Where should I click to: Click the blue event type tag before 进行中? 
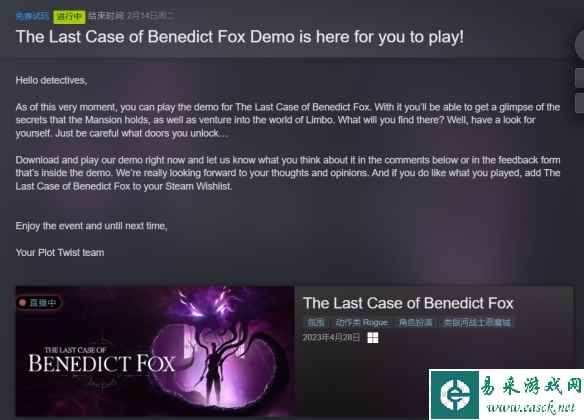click(x=32, y=16)
